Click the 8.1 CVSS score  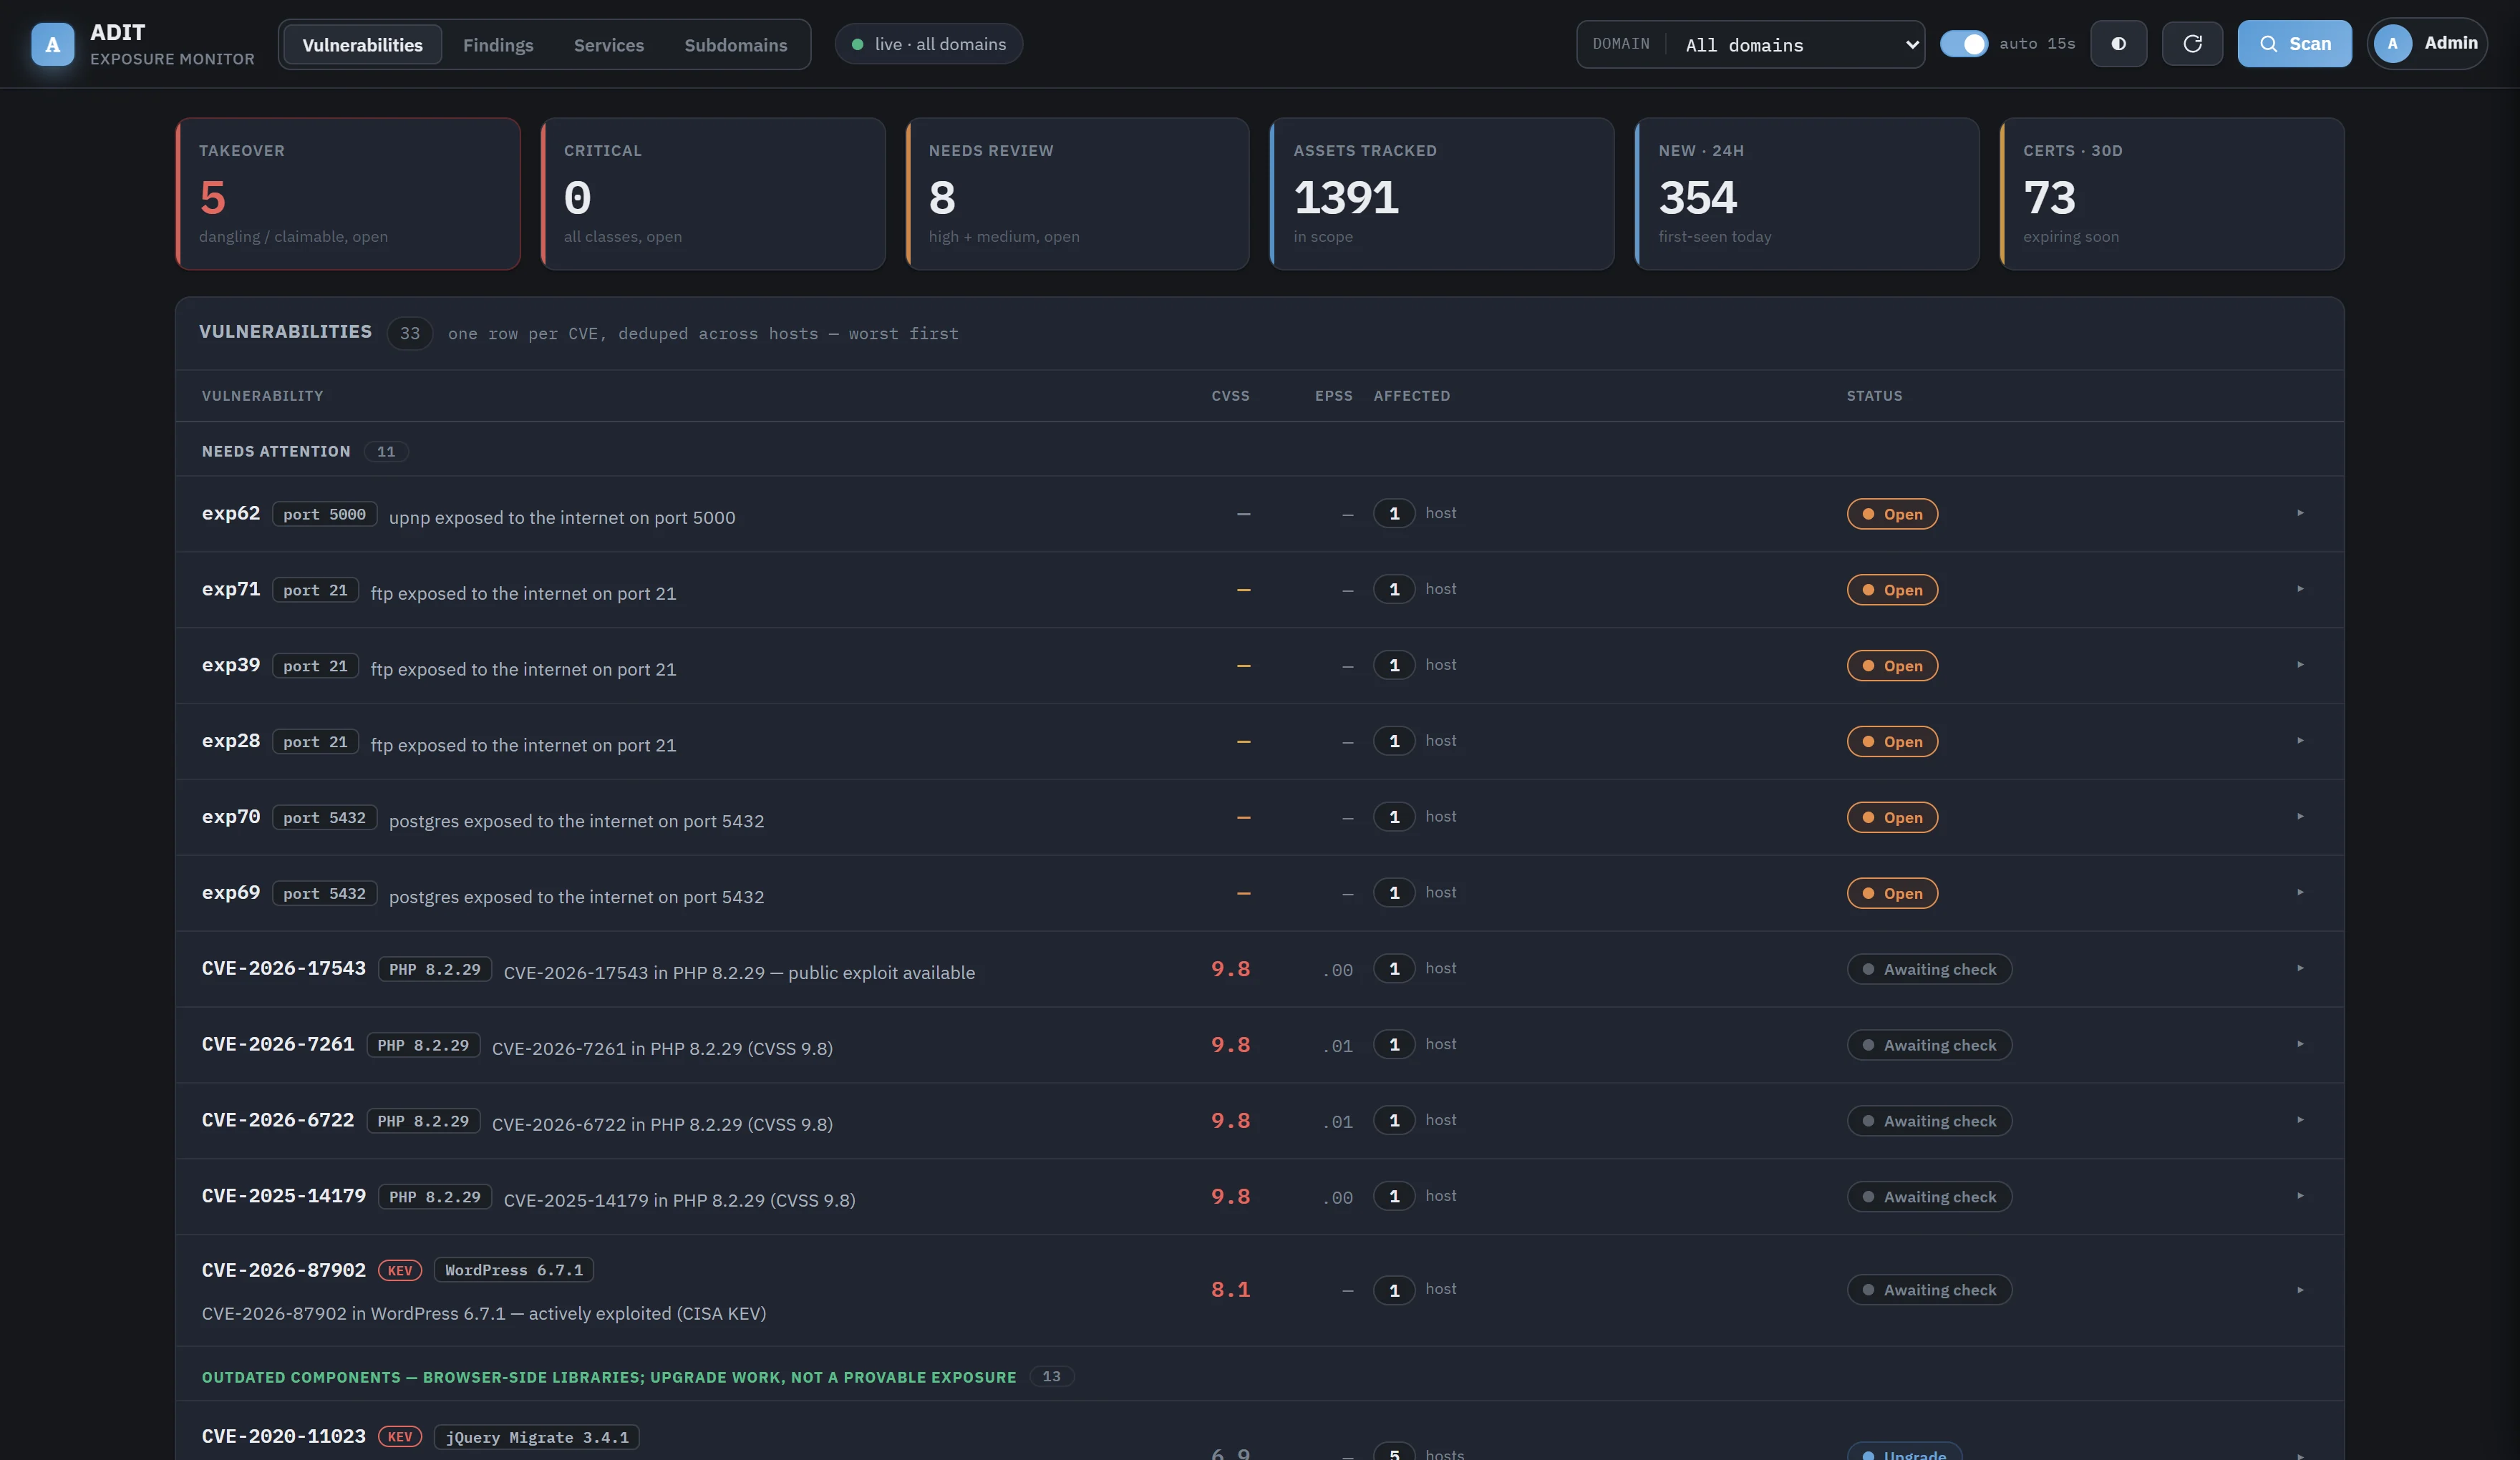click(x=1230, y=1290)
